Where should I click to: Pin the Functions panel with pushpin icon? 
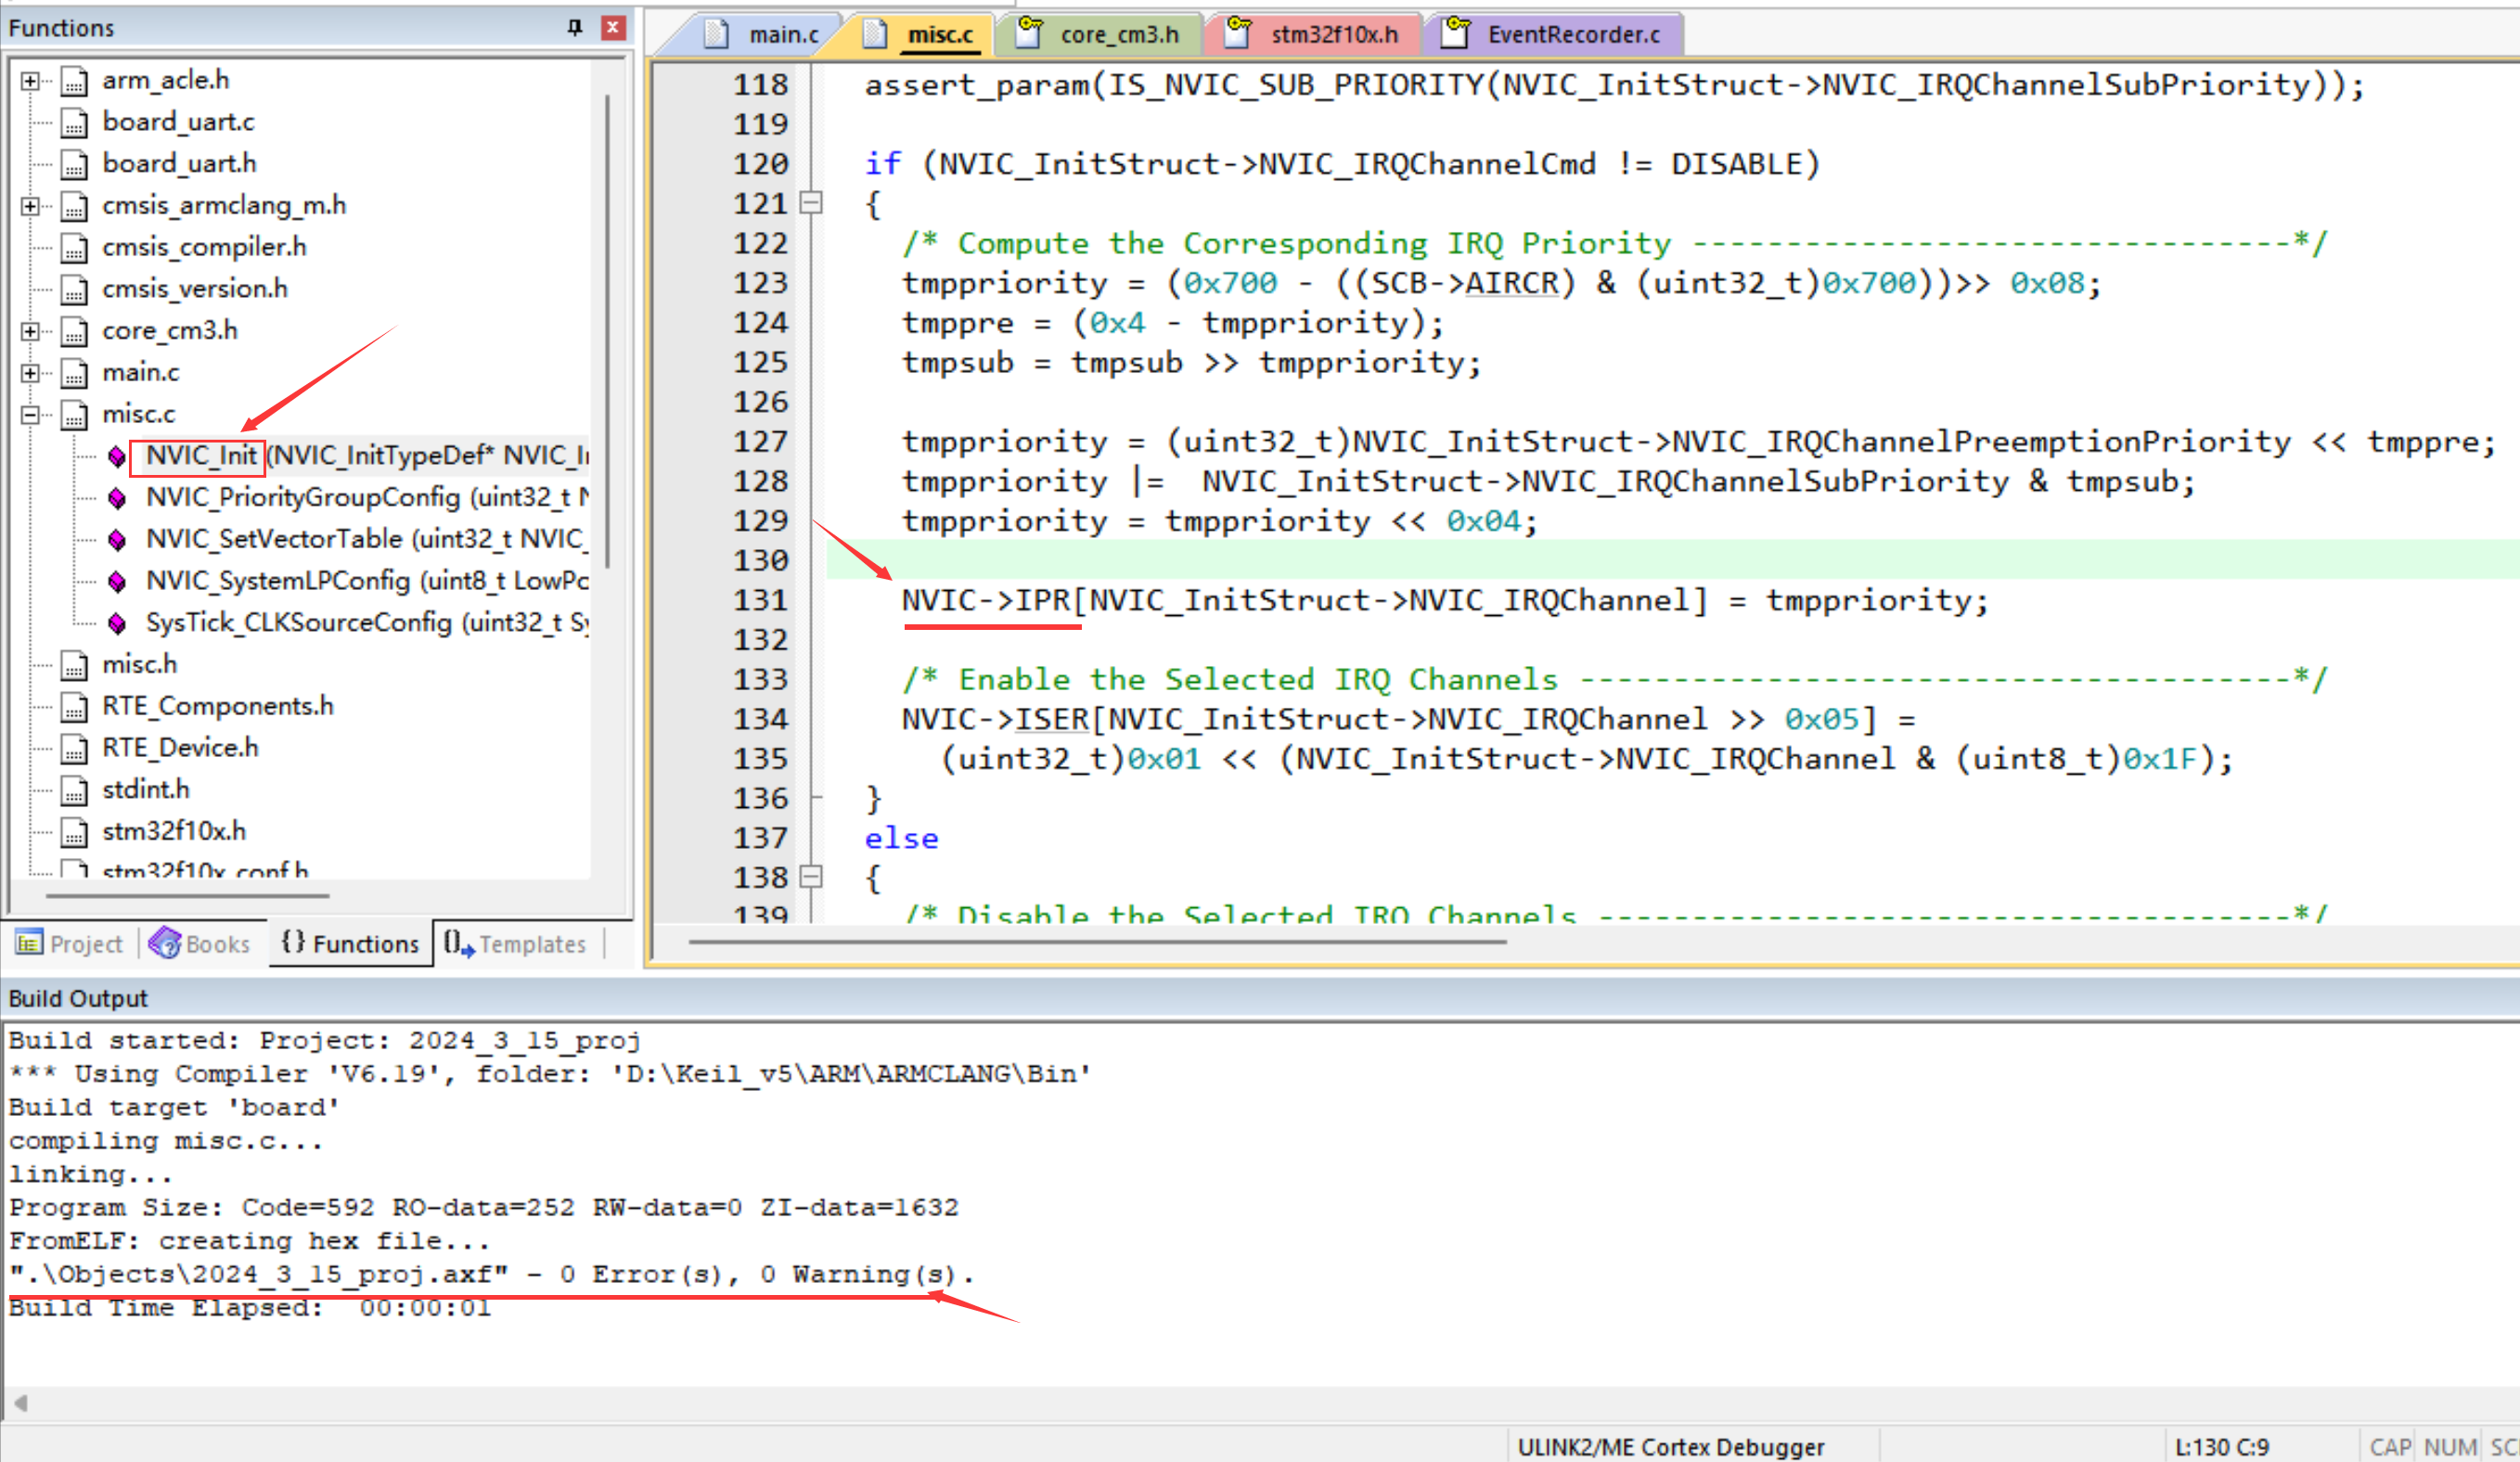coord(575,27)
